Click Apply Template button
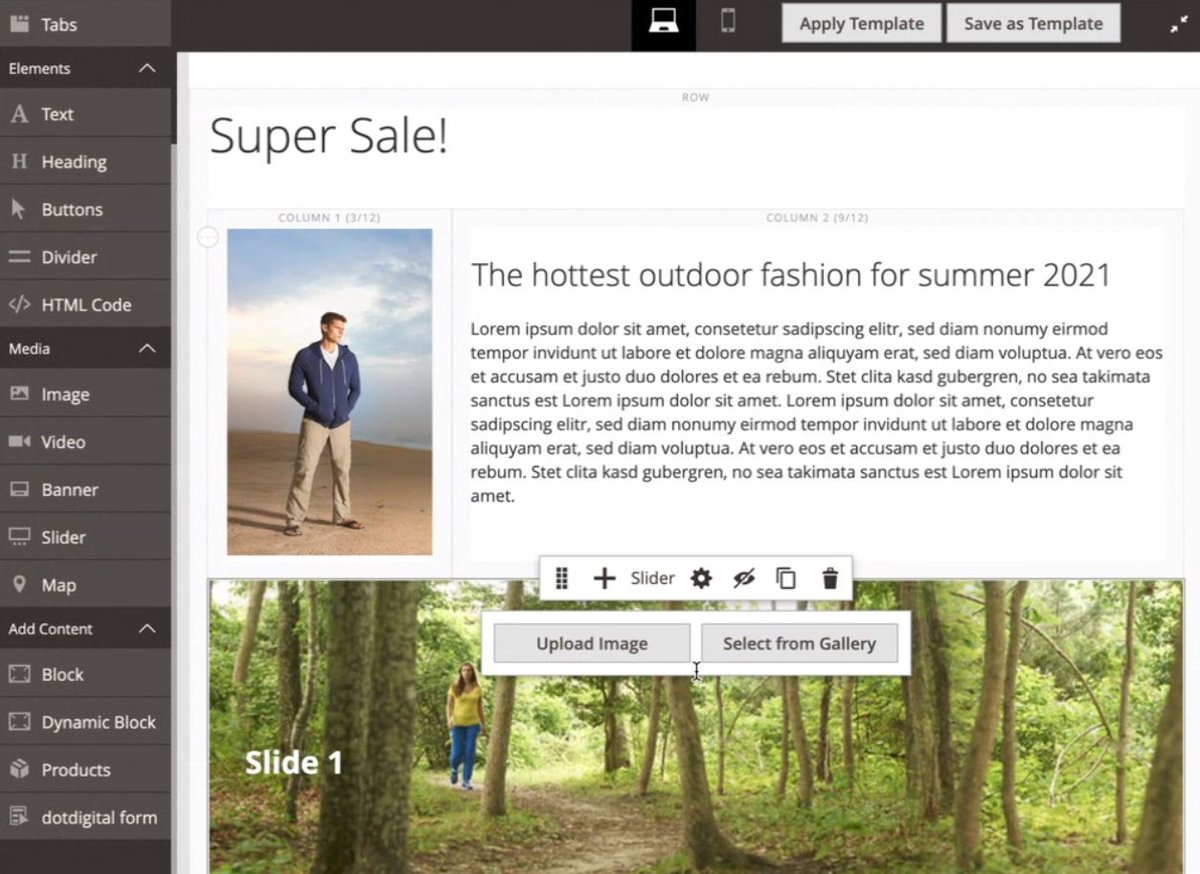The height and width of the screenshot is (874, 1200). point(861,24)
